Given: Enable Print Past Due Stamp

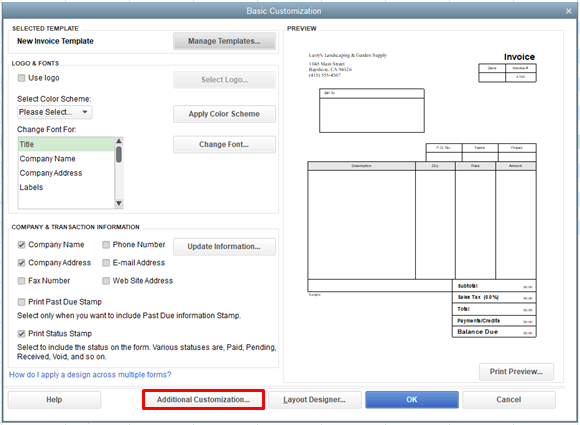Looking at the screenshot, I should click(21, 302).
